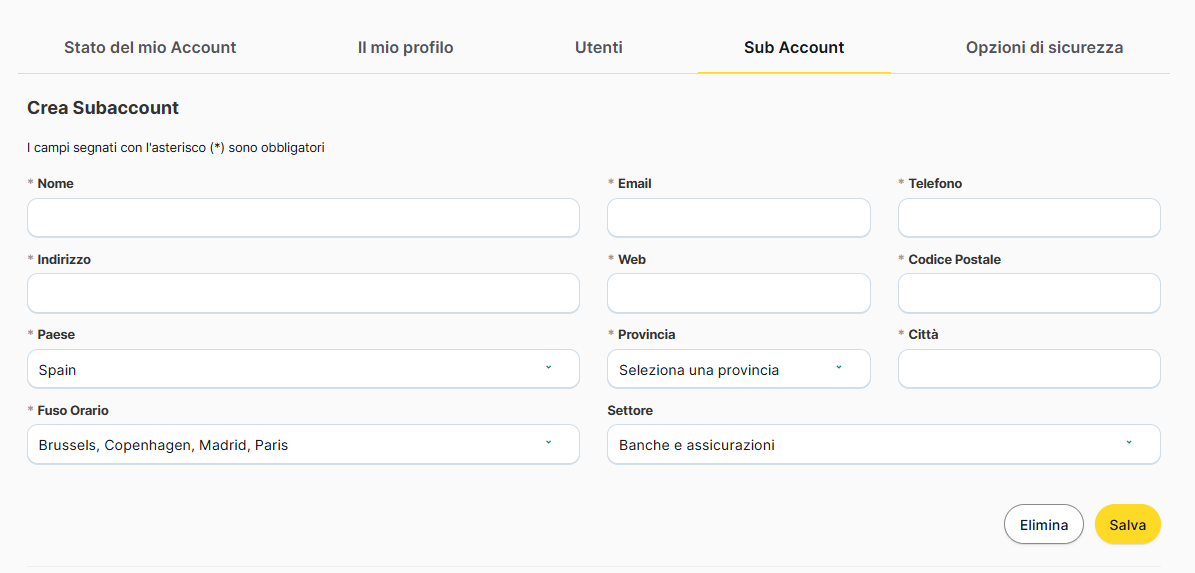Click the Elimina button
This screenshot has width=1195, height=573.
[x=1043, y=525]
